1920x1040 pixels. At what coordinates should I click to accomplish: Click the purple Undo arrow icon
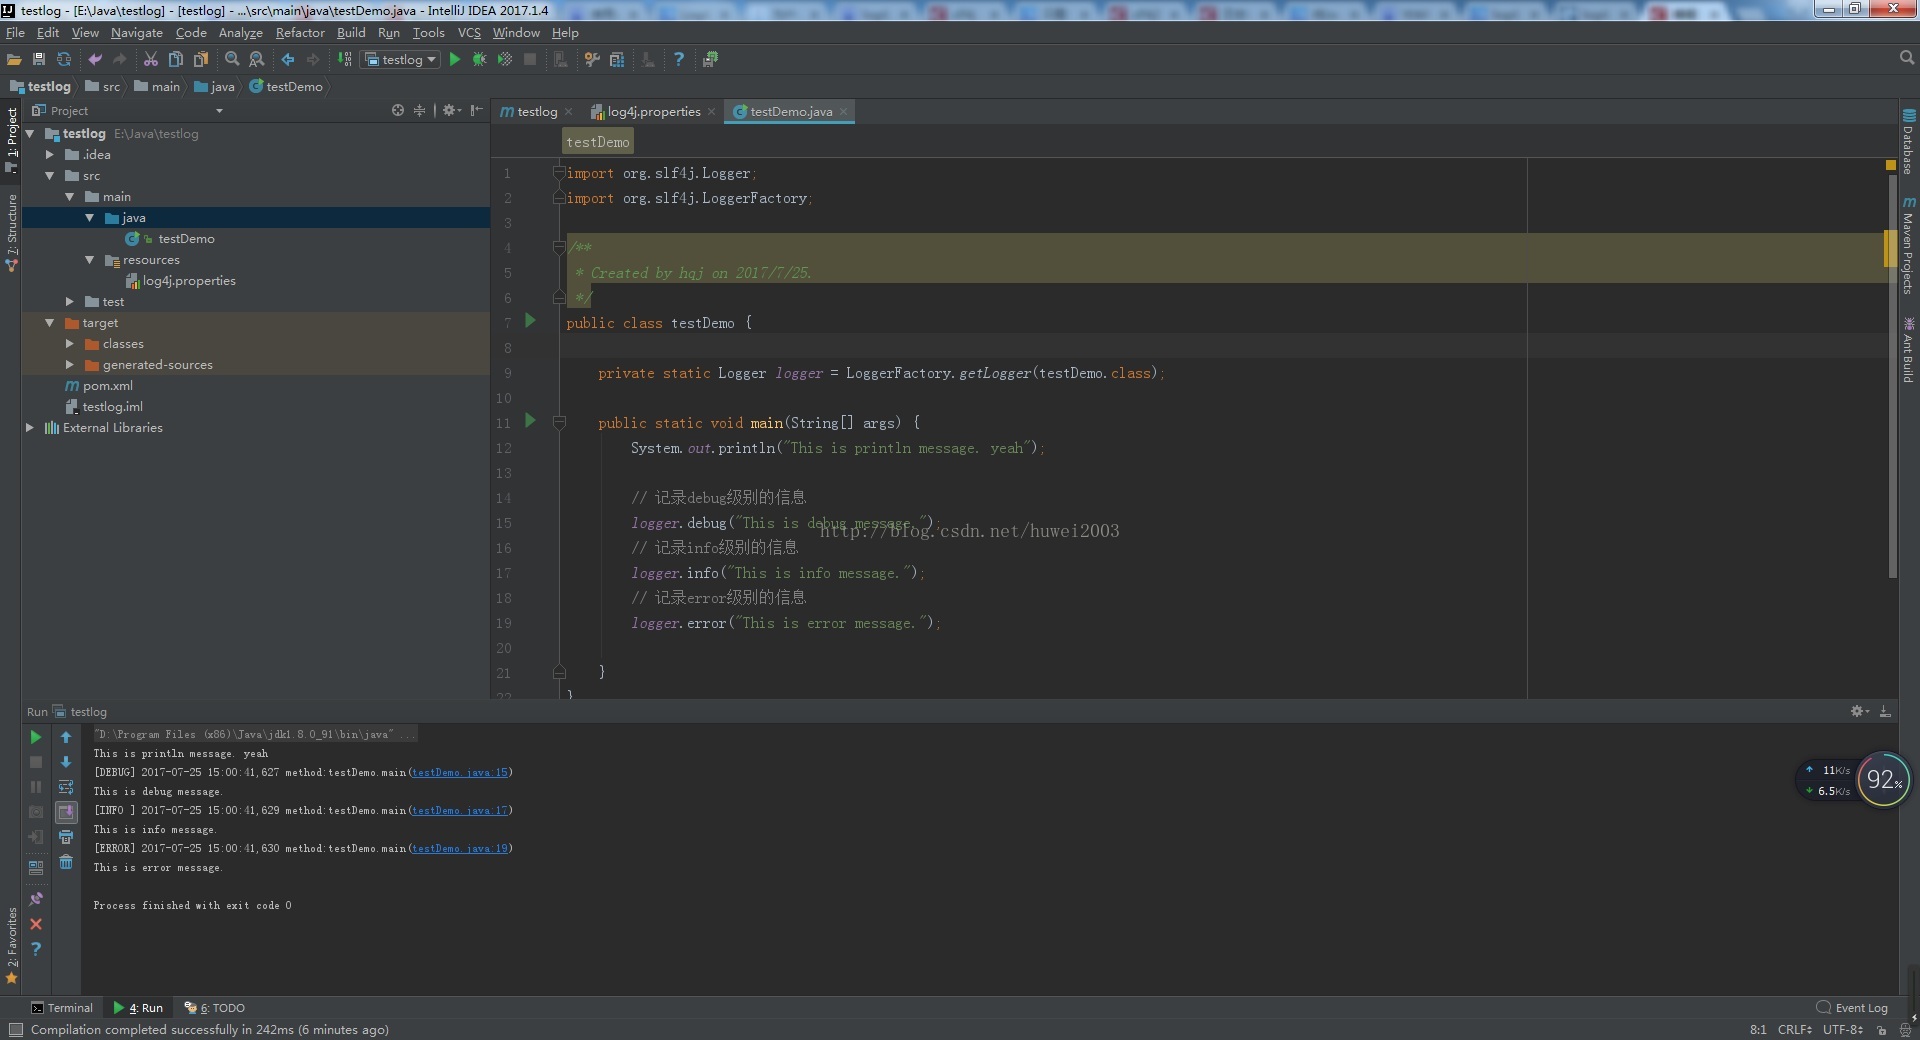click(x=95, y=60)
